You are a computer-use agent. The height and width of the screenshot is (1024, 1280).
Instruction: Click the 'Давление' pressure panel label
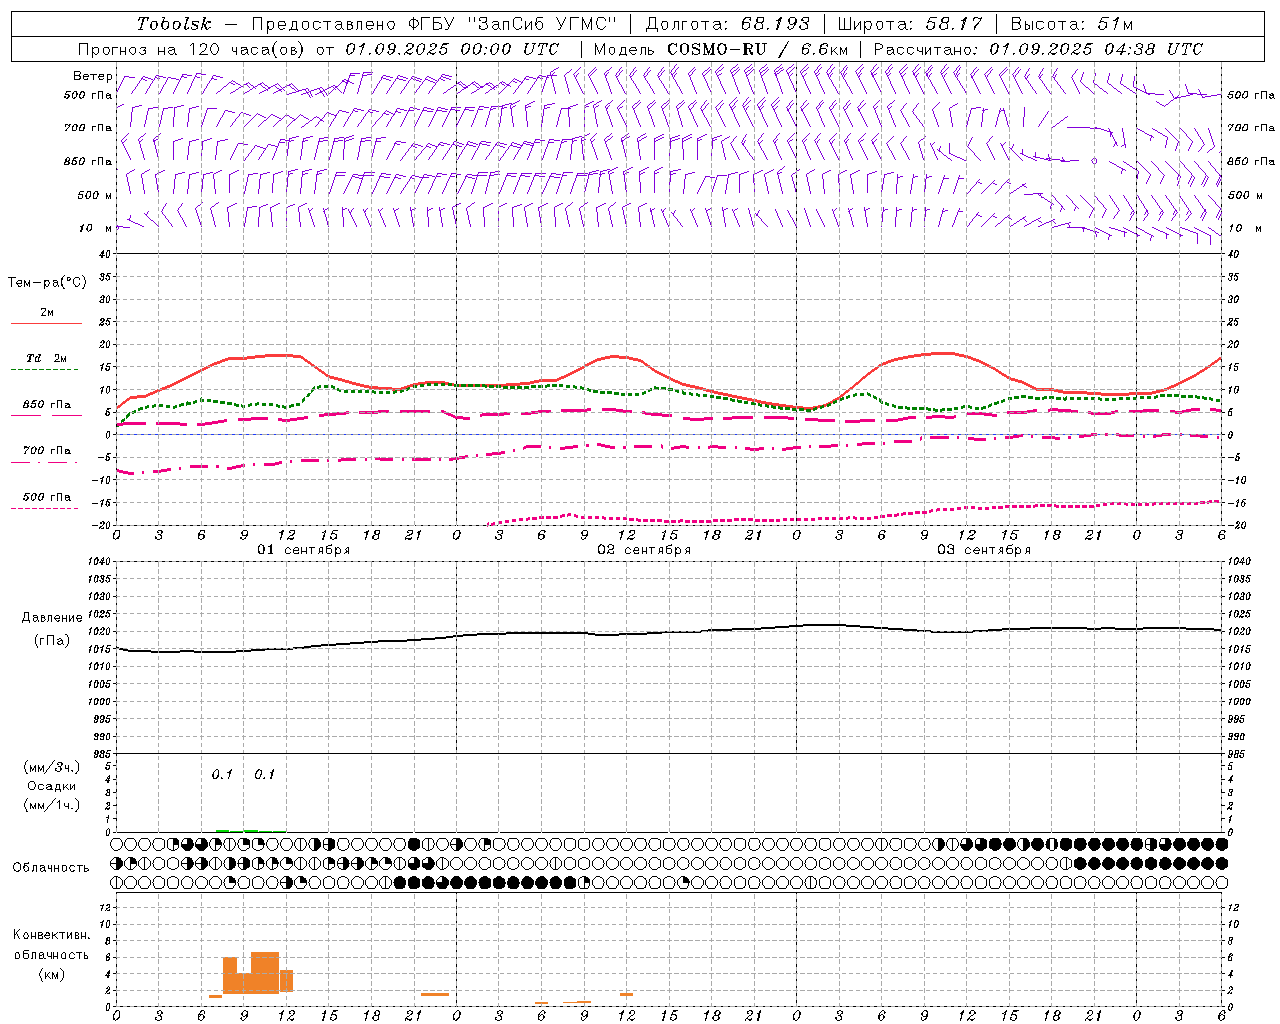click(x=52, y=618)
